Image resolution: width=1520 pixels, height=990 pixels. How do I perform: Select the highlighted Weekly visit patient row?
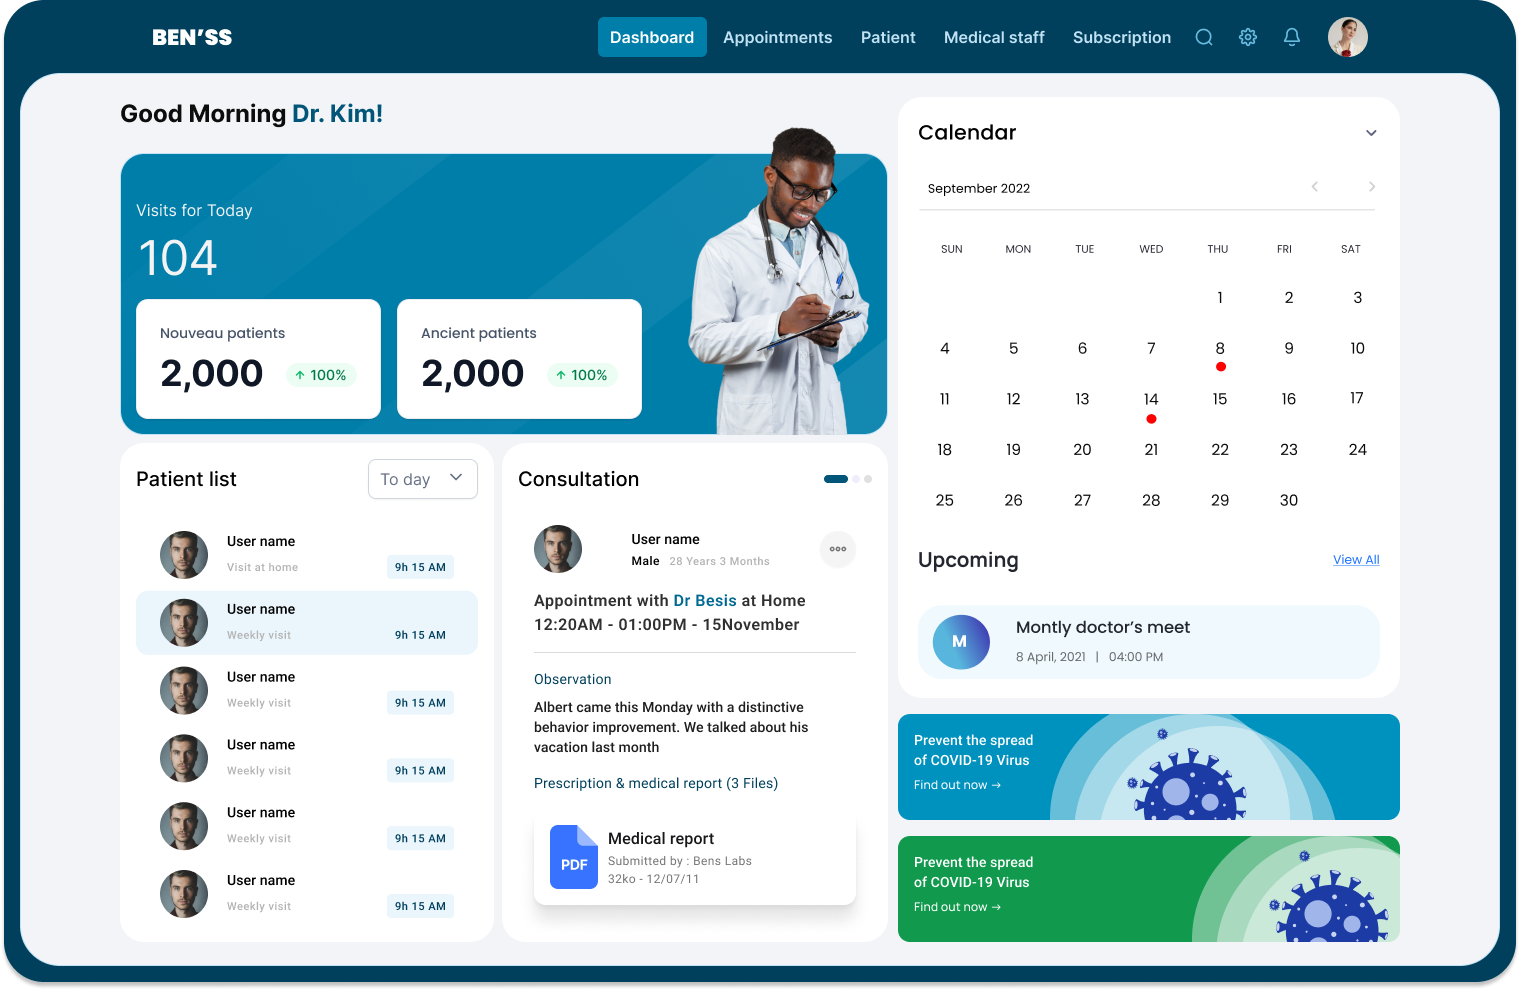(307, 623)
